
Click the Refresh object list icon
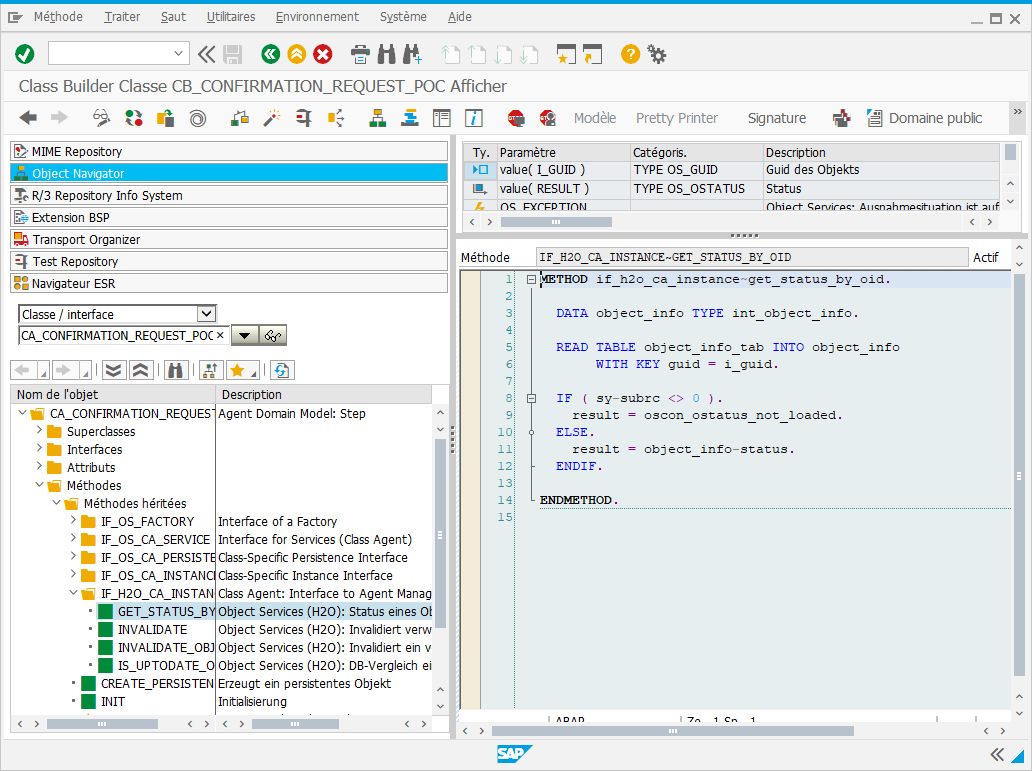coord(282,370)
